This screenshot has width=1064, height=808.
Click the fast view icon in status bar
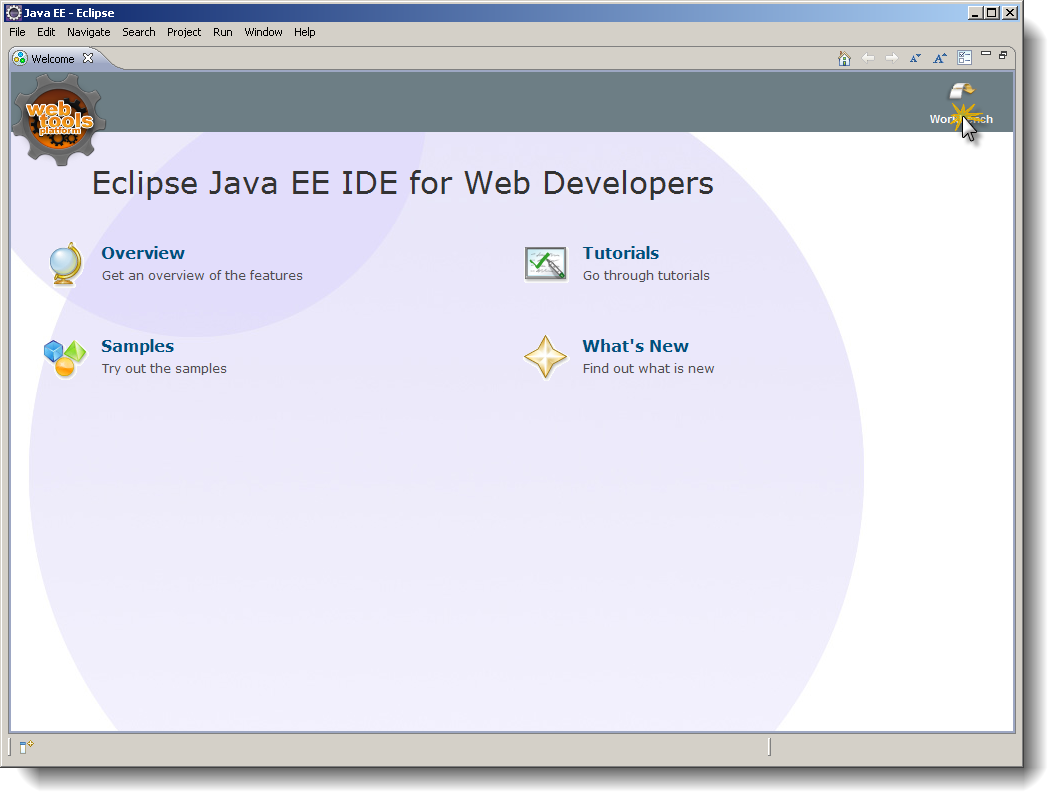pyautogui.click(x=22, y=746)
